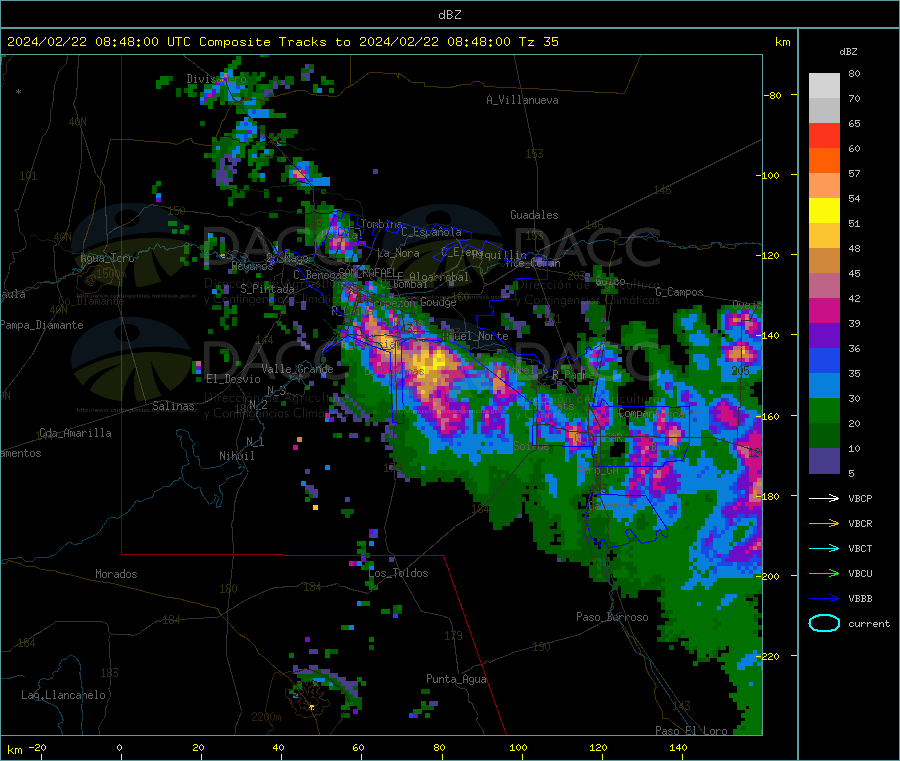
Task: Click the cyan VBCT arrow legend icon
Action: (824, 549)
